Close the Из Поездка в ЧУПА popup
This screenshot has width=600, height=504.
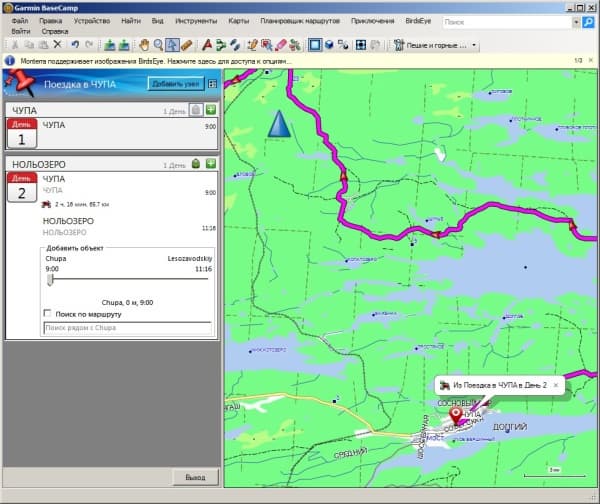point(556,385)
